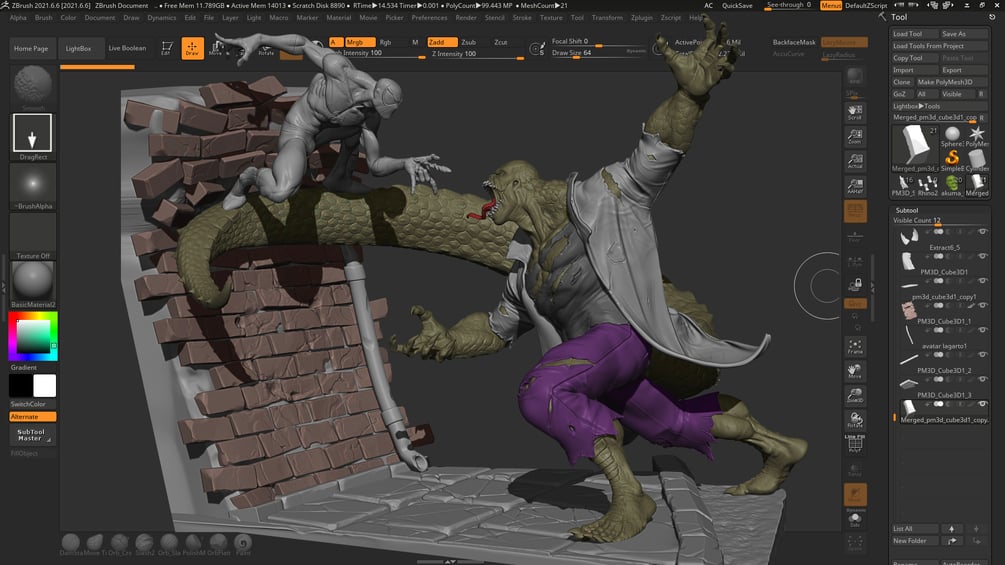Open the Stroke menu
The width and height of the screenshot is (1005, 565).
click(x=522, y=18)
